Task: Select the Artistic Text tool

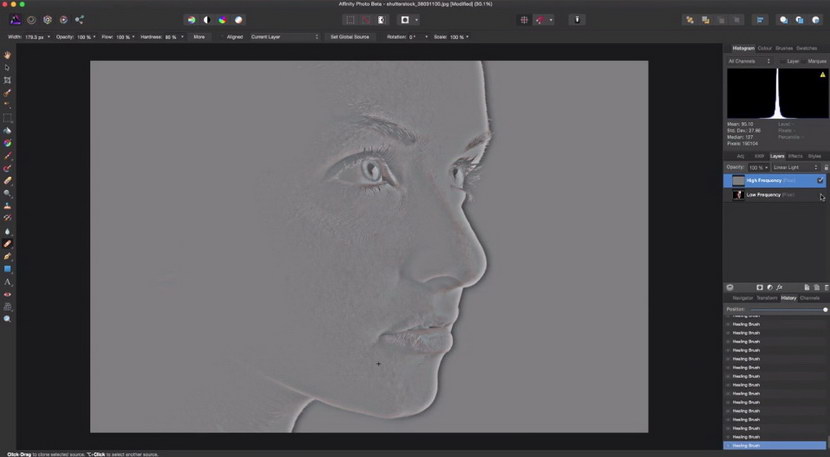Action: tap(7, 282)
